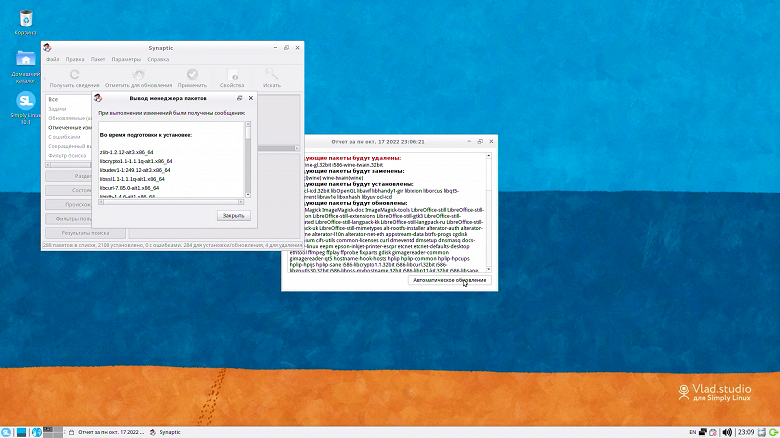
Task: Click the network tray icon
Action: (703, 432)
